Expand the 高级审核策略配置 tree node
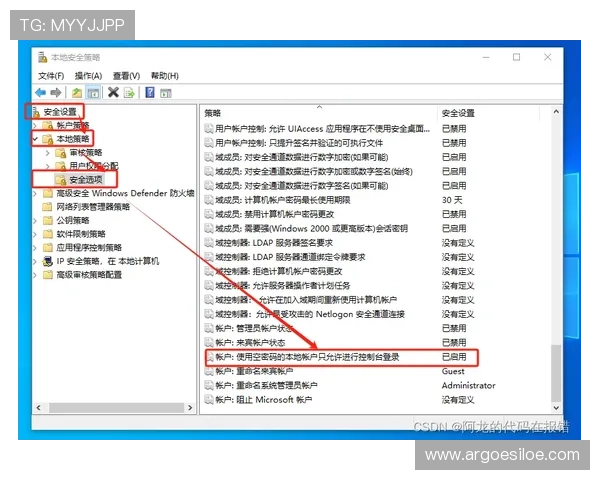600x480 pixels. click(x=35, y=275)
